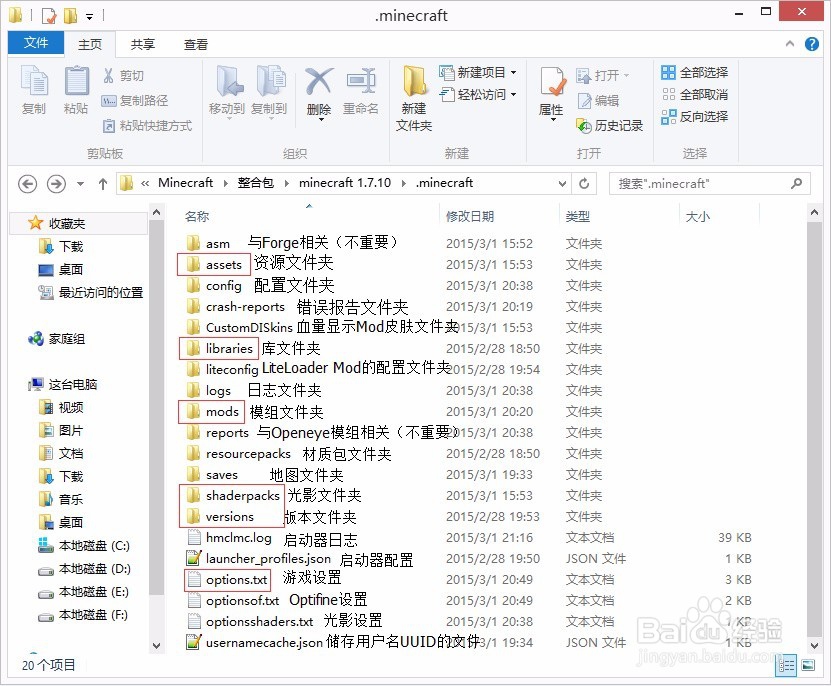Click Copy path (复制路径)
Screen dimensions: 831x686
coord(135,100)
